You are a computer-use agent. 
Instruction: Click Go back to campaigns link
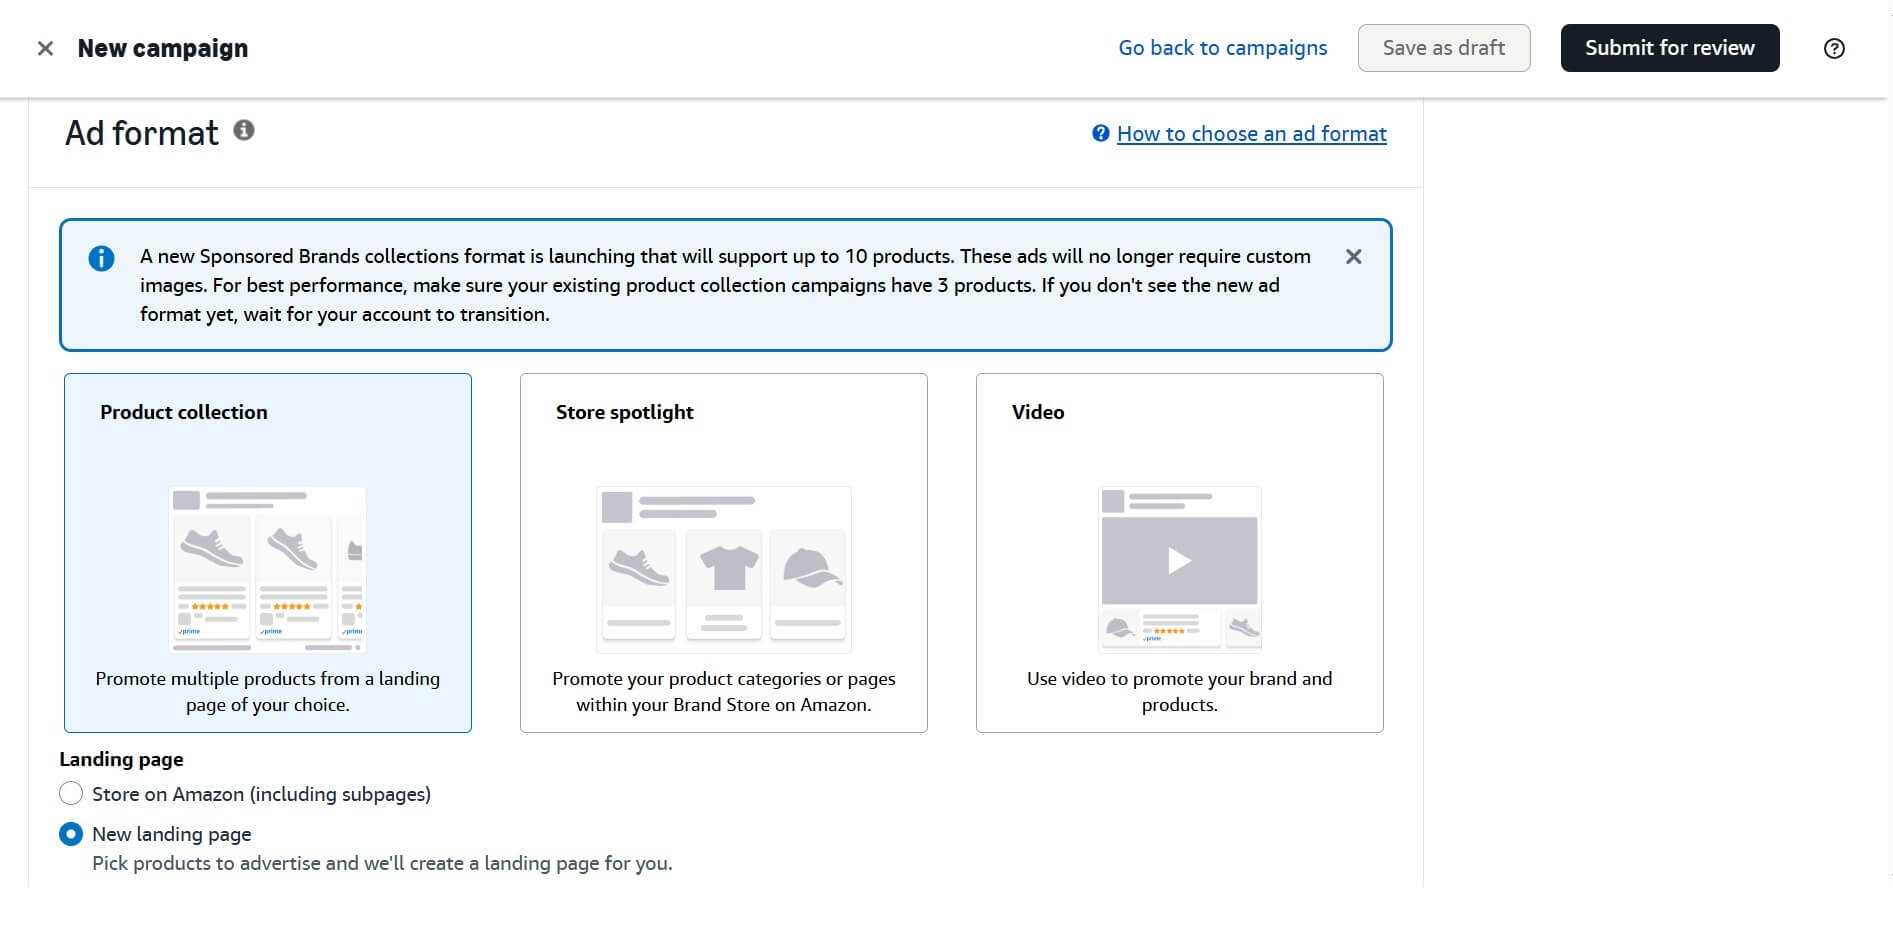point(1222,48)
